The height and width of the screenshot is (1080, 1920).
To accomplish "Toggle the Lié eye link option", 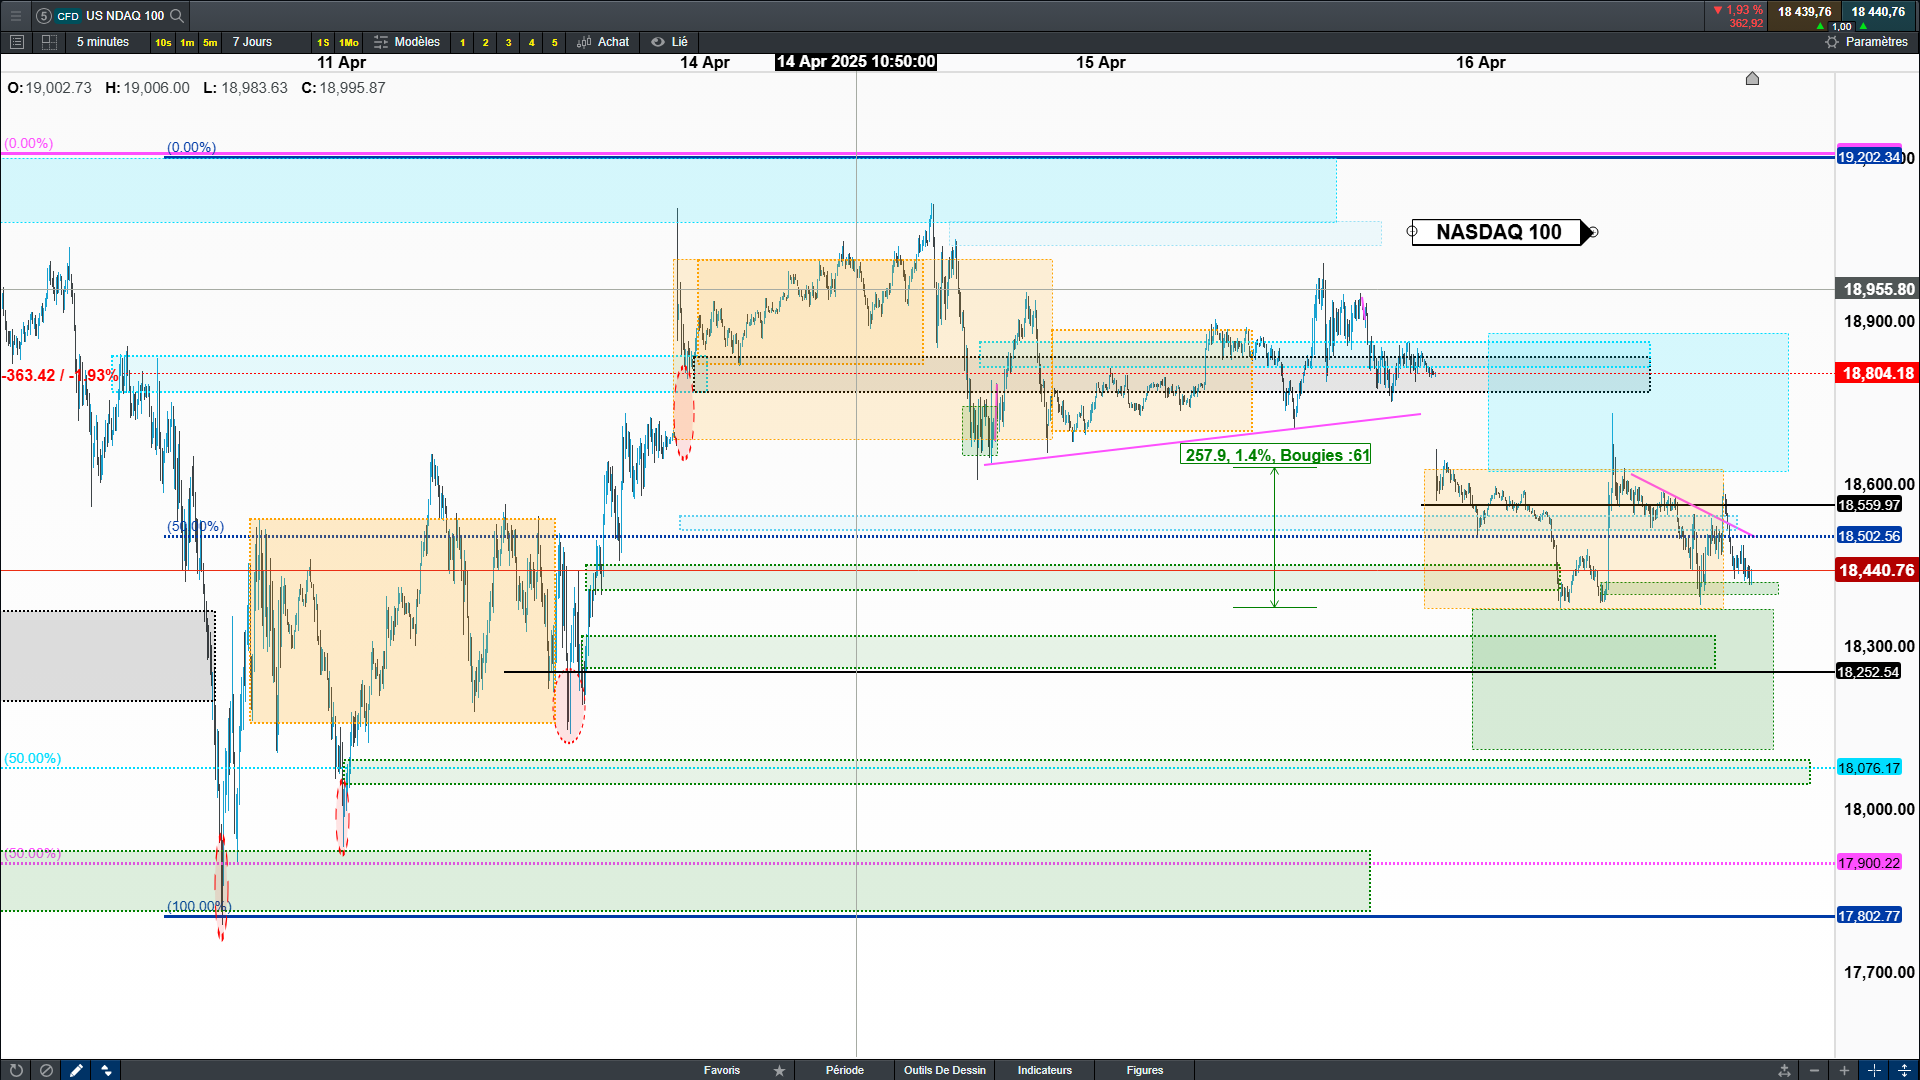I will [669, 42].
